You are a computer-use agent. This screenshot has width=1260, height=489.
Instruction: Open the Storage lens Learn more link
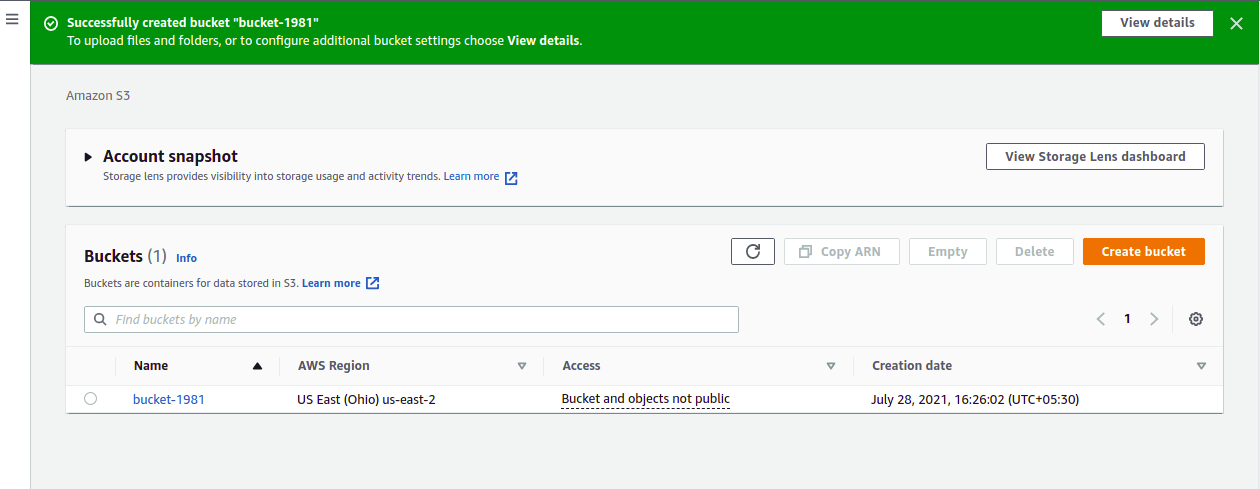coord(471,176)
